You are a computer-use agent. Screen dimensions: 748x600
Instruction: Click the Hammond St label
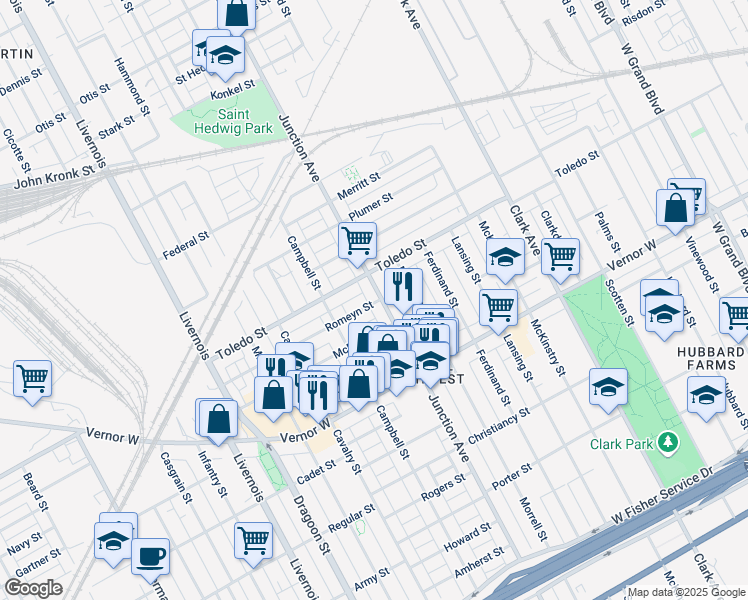(x=132, y=87)
